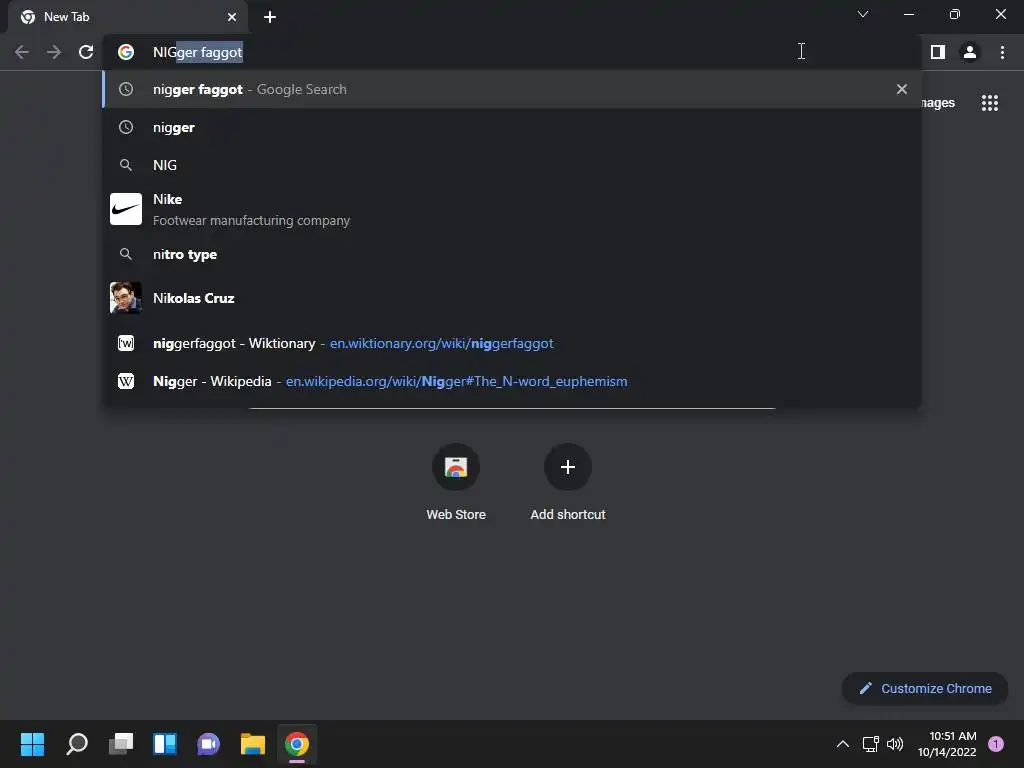Choose the Nike footwear company suggestion
This screenshot has height=768, width=1024.
click(512, 210)
